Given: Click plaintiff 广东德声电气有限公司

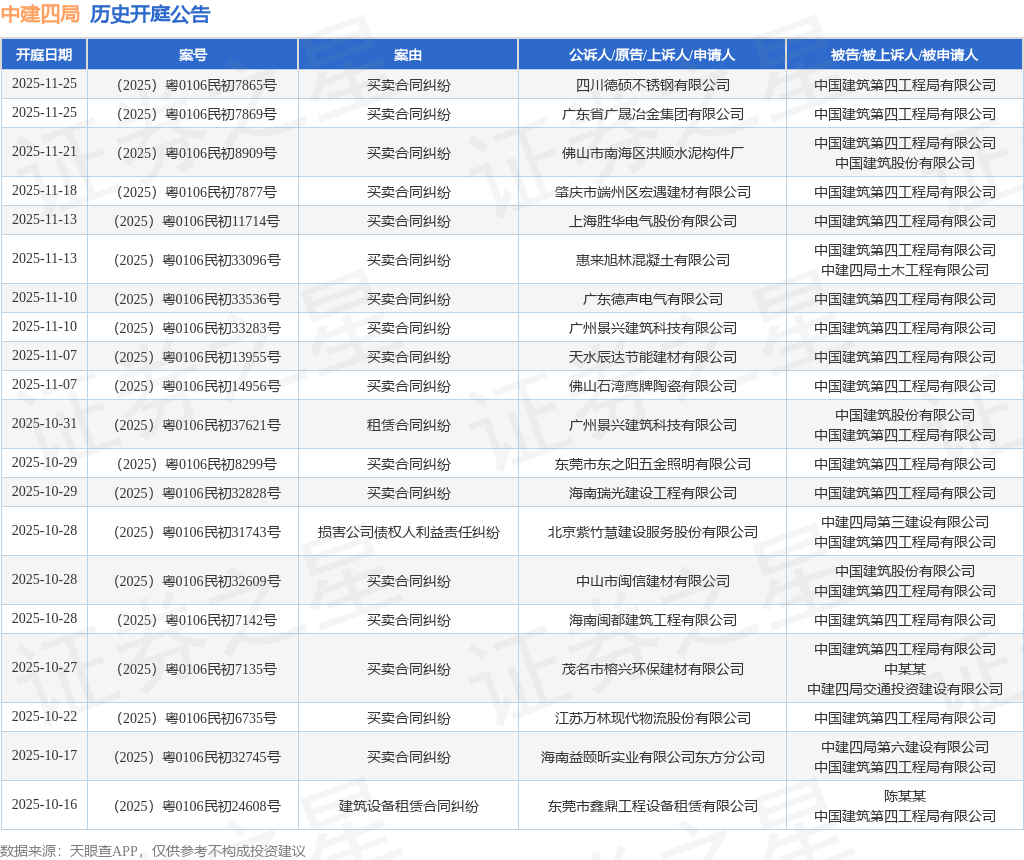Looking at the screenshot, I should (652, 299).
